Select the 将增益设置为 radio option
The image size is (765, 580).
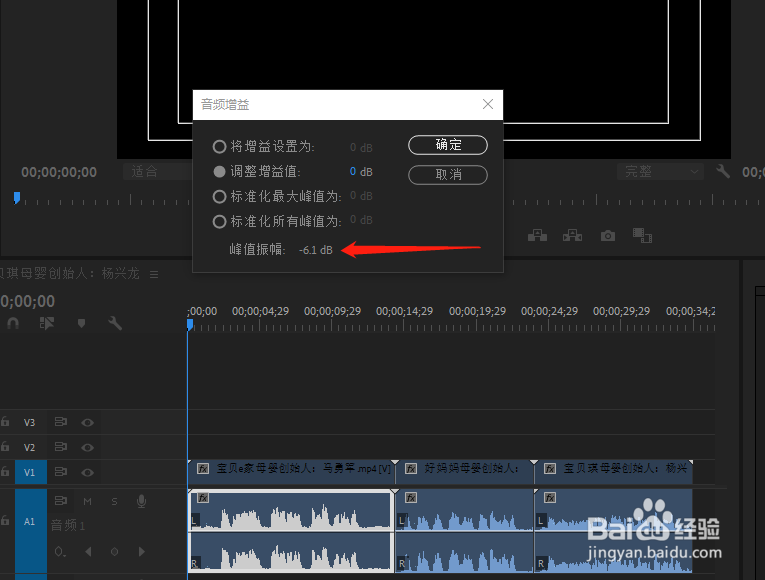click(220, 146)
